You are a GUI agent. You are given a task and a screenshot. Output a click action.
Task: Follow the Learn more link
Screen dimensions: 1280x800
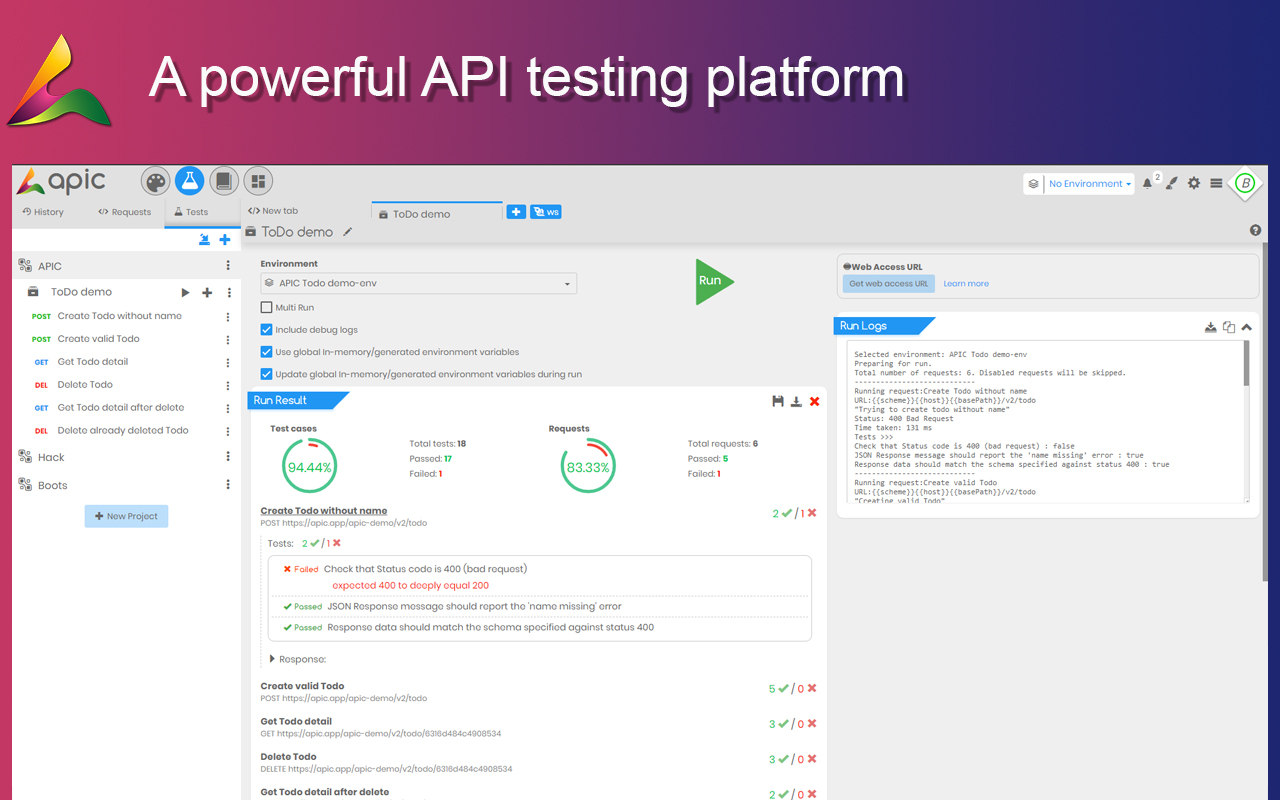(966, 284)
